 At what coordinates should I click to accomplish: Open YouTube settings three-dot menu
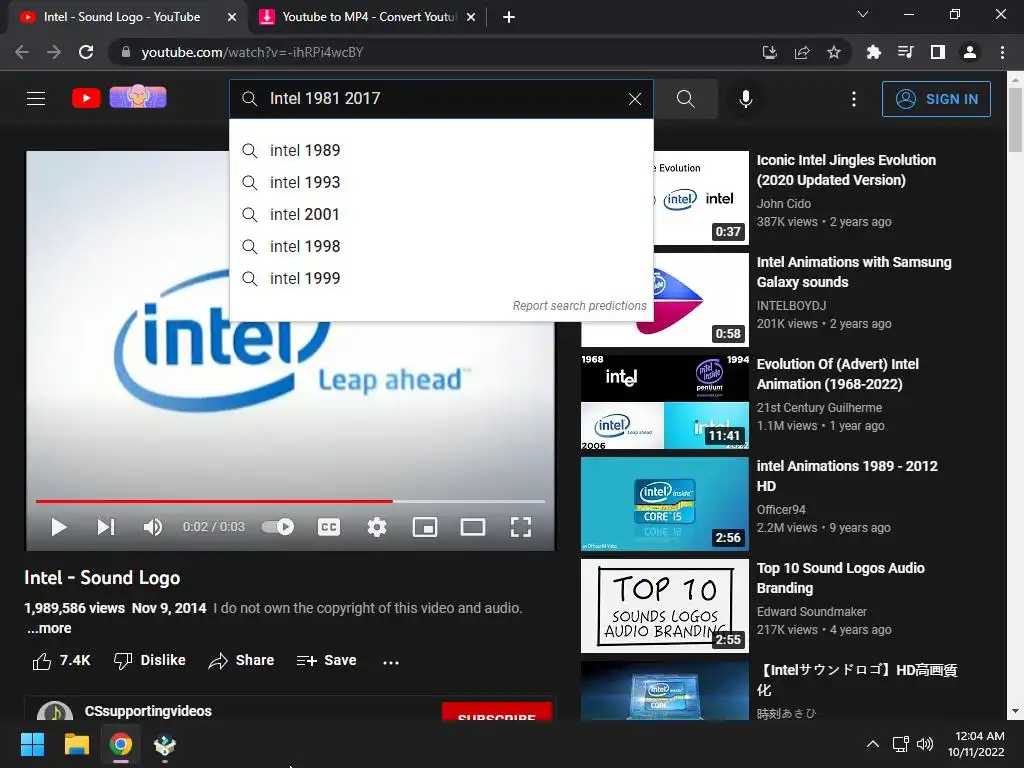click(x=854, y=99)
